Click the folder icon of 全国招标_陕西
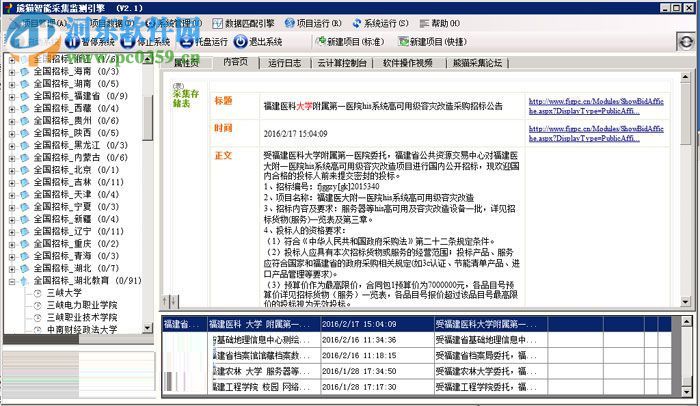This screenshot has width=700, height=406. (x=25, y=133)
